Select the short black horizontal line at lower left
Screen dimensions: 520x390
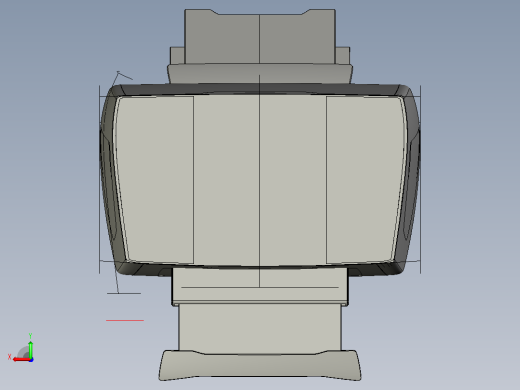124,294
